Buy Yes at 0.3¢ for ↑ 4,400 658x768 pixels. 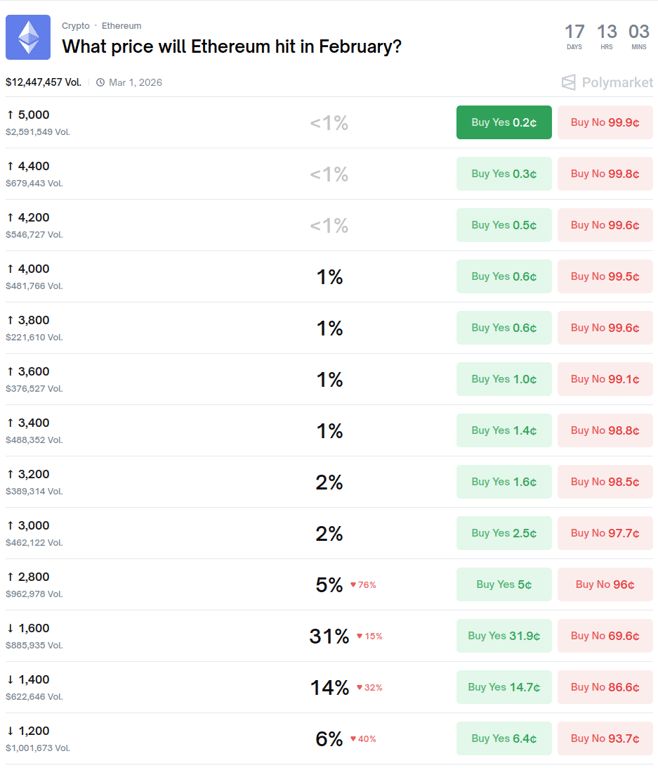coord(504,174)
